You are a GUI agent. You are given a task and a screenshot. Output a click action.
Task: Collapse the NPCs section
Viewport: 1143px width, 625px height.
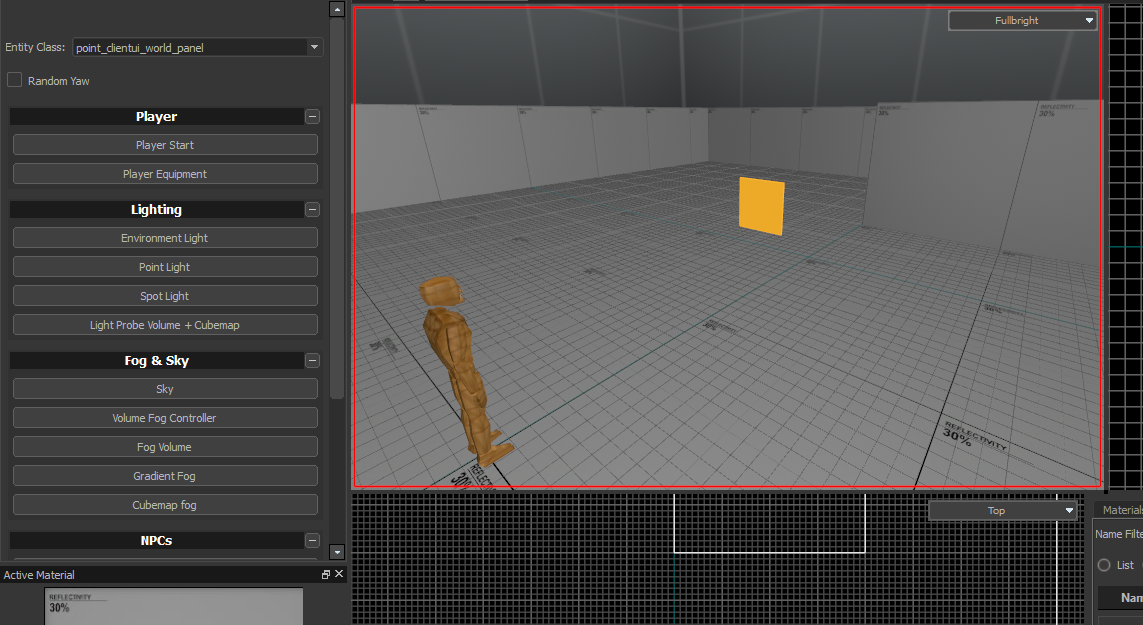point(312,540)
